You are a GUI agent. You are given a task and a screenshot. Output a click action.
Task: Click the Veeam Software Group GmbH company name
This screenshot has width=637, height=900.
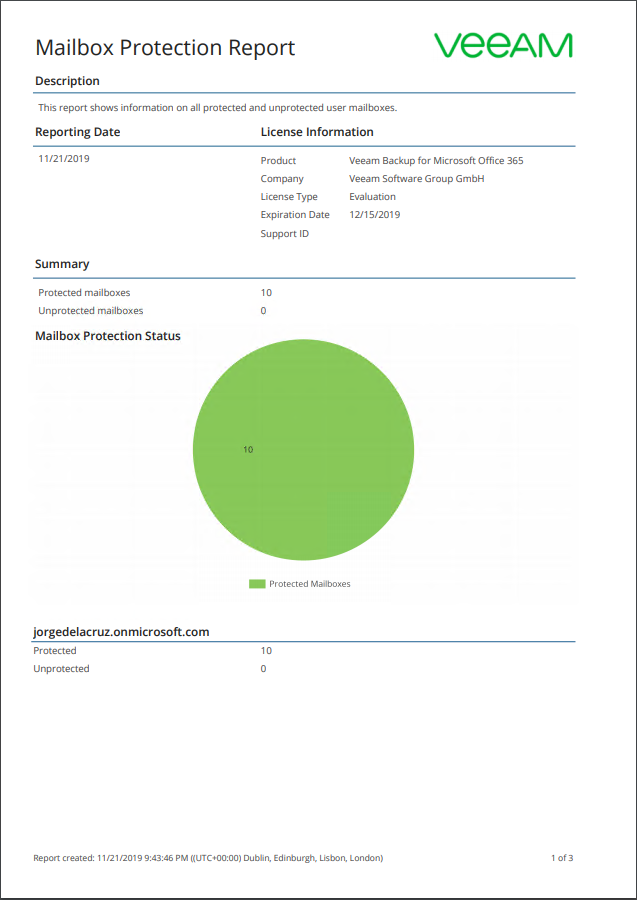(417, 179)
